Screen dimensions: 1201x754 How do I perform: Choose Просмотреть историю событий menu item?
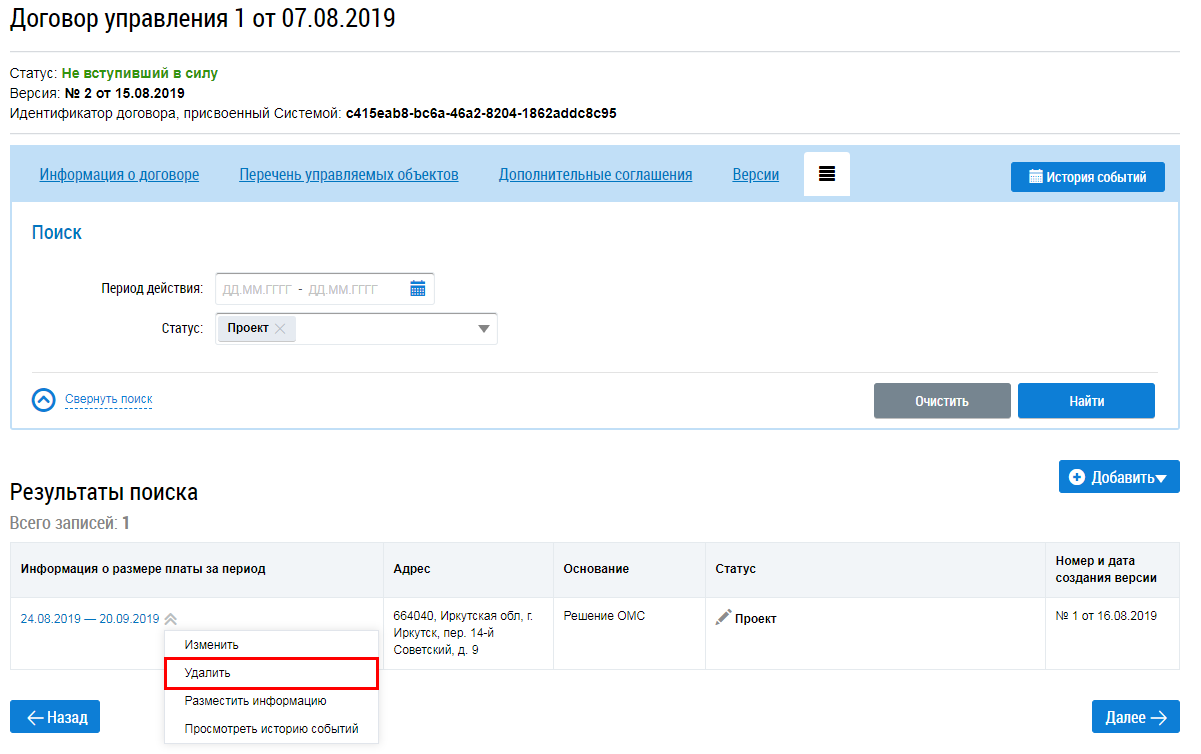272,729
